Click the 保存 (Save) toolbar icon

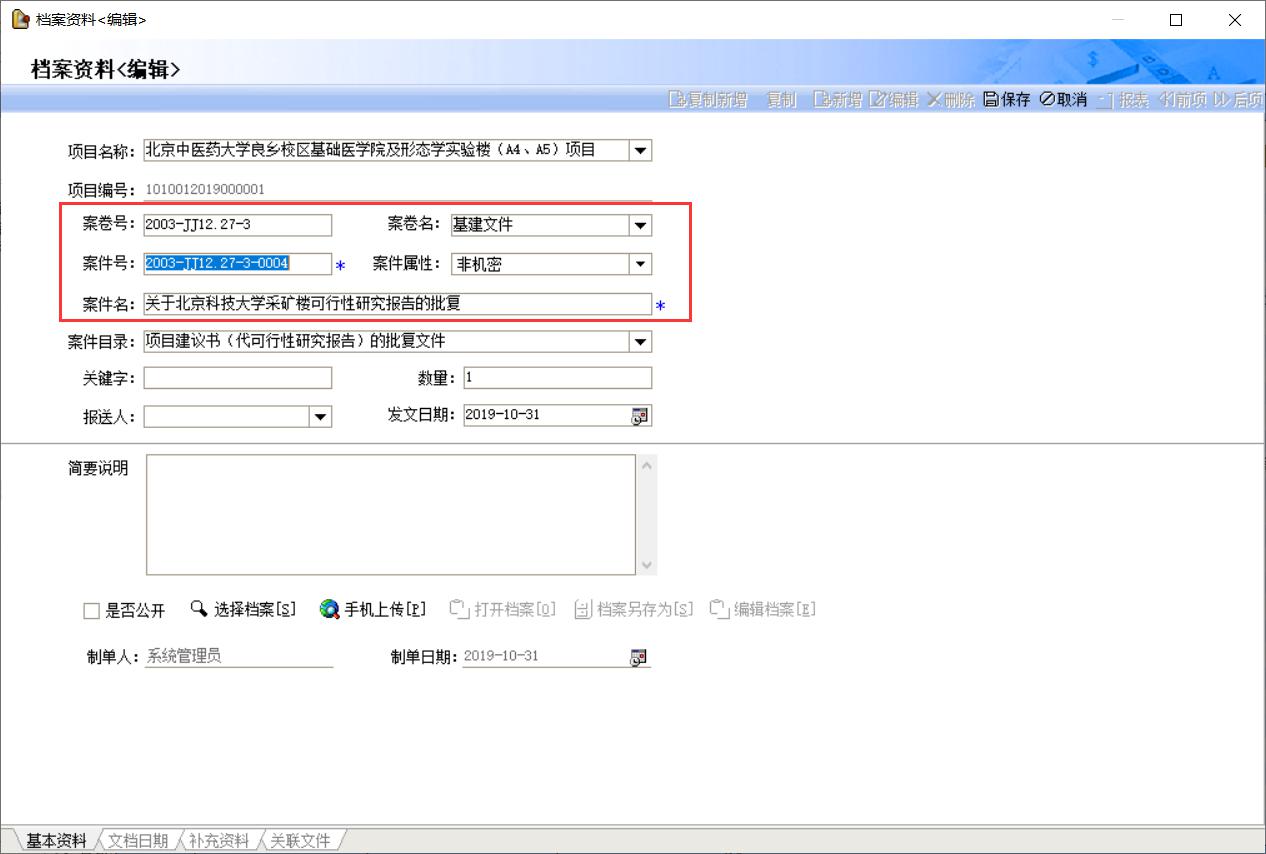pos(991,100)
